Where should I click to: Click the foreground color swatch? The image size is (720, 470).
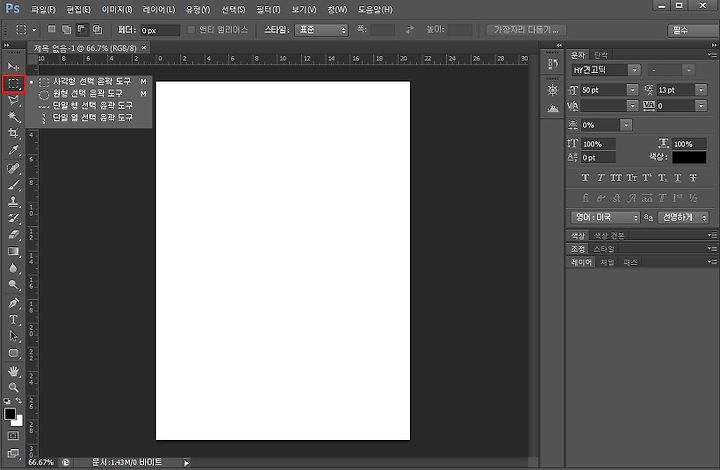pyautogui.click(x=10, y=414)
